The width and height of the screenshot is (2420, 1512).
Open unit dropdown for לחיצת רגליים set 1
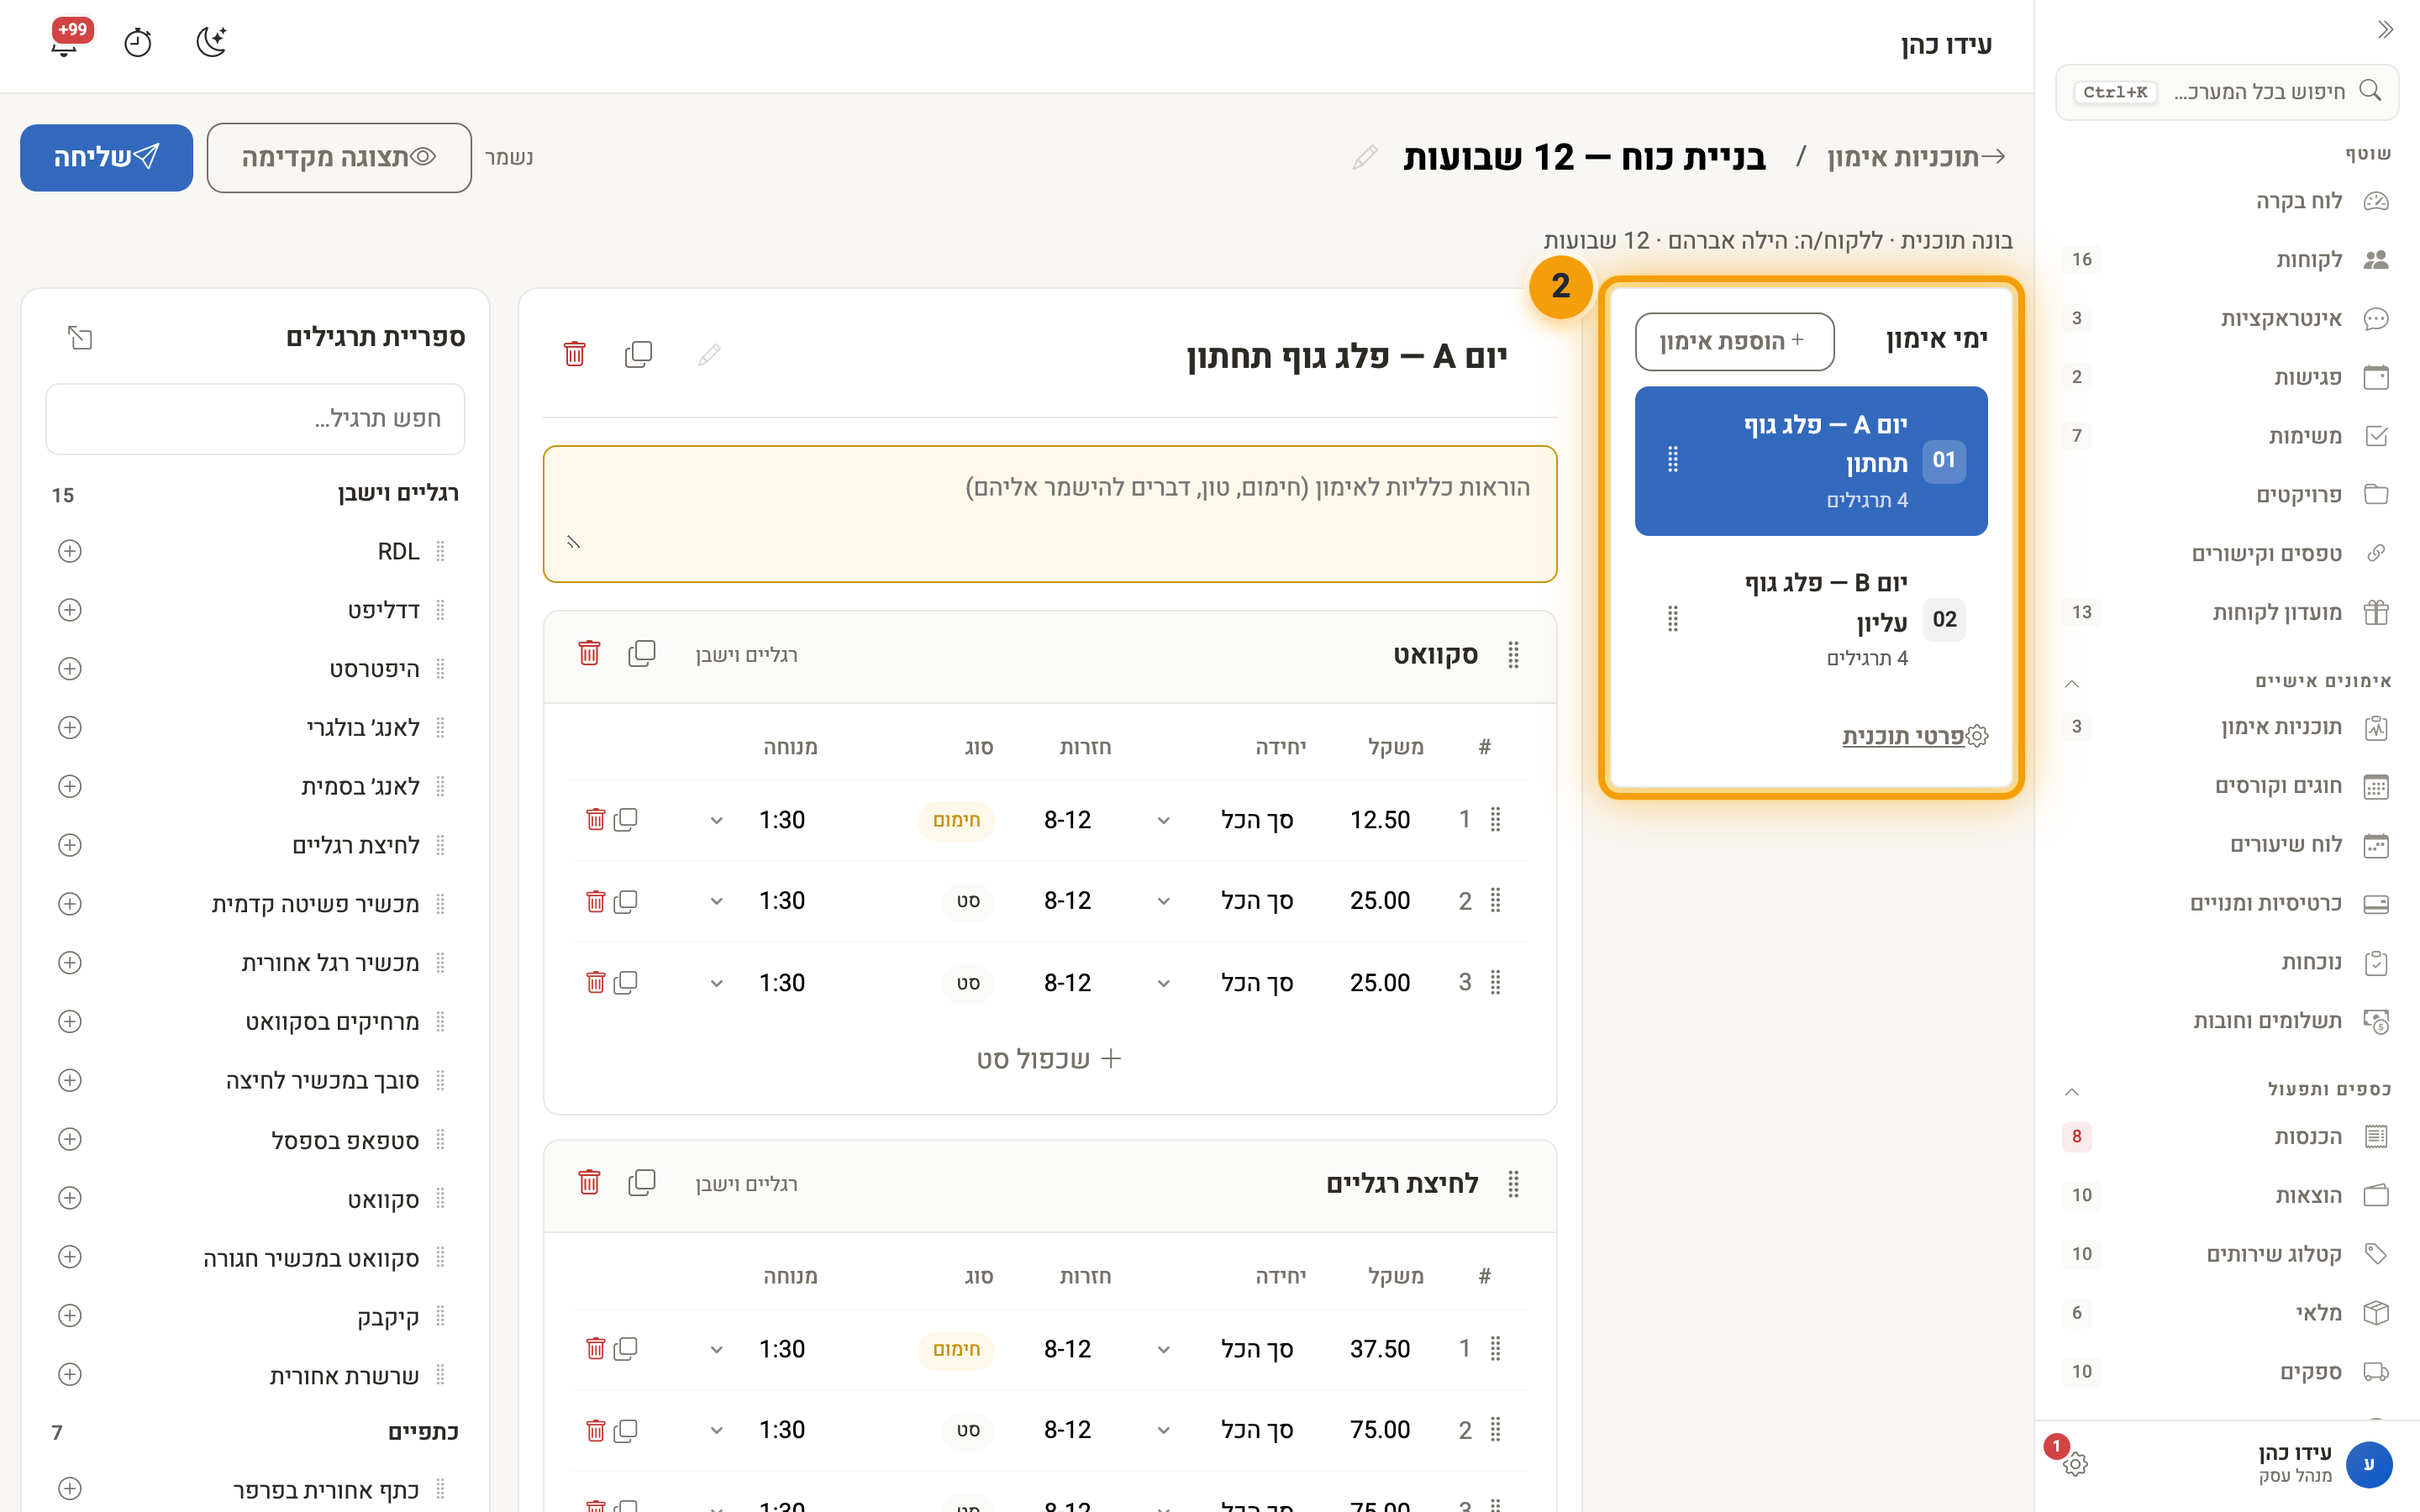coord(1164,1350)
